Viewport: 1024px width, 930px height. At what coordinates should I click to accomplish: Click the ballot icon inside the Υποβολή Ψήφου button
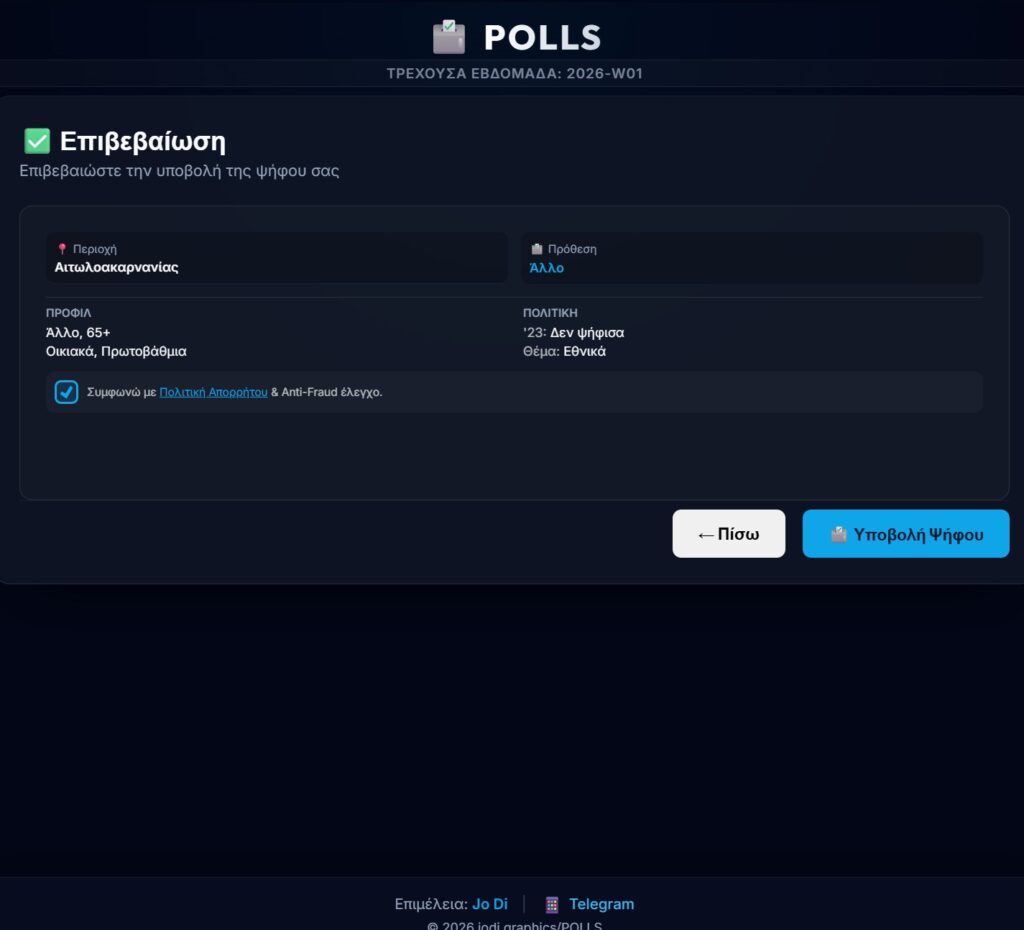pos(839,534)
